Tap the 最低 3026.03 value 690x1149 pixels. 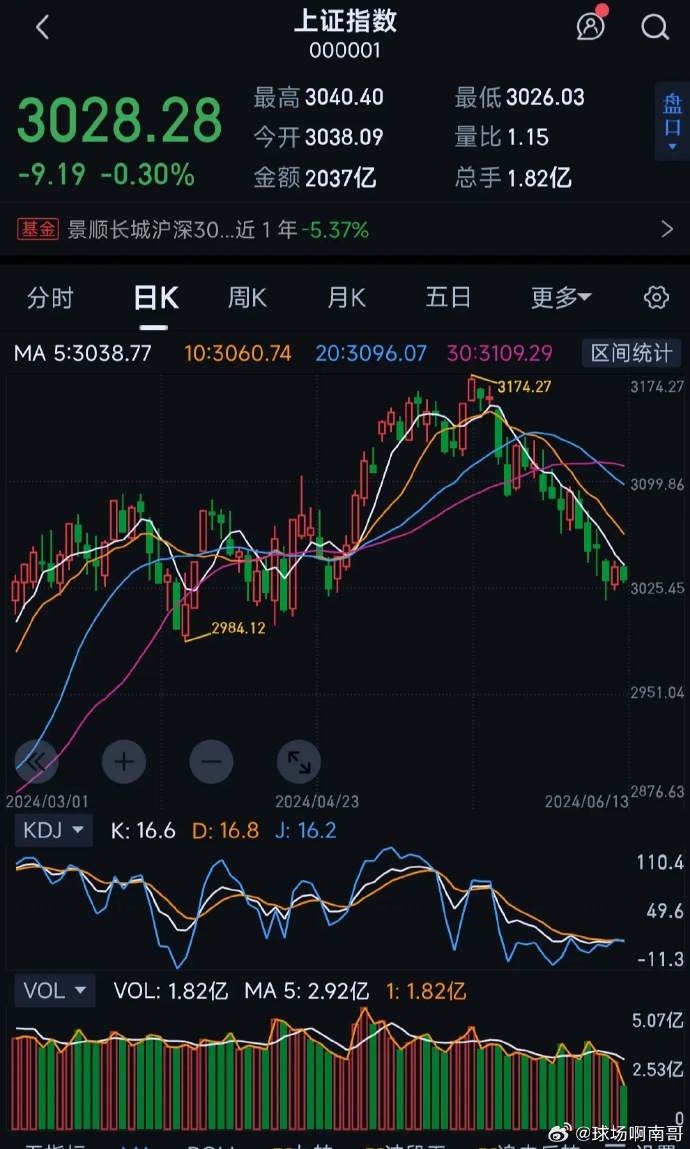click(520, 97)
